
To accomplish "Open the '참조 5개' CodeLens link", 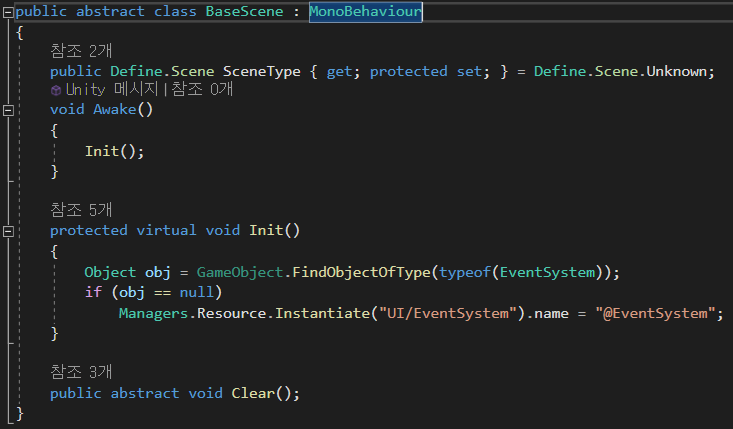I will 81,209.
